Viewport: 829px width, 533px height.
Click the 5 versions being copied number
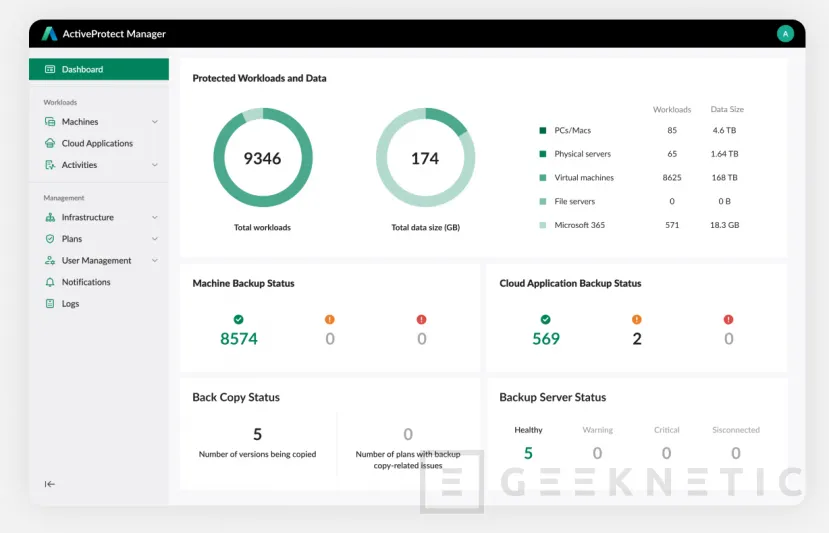[x=257, y=435]
